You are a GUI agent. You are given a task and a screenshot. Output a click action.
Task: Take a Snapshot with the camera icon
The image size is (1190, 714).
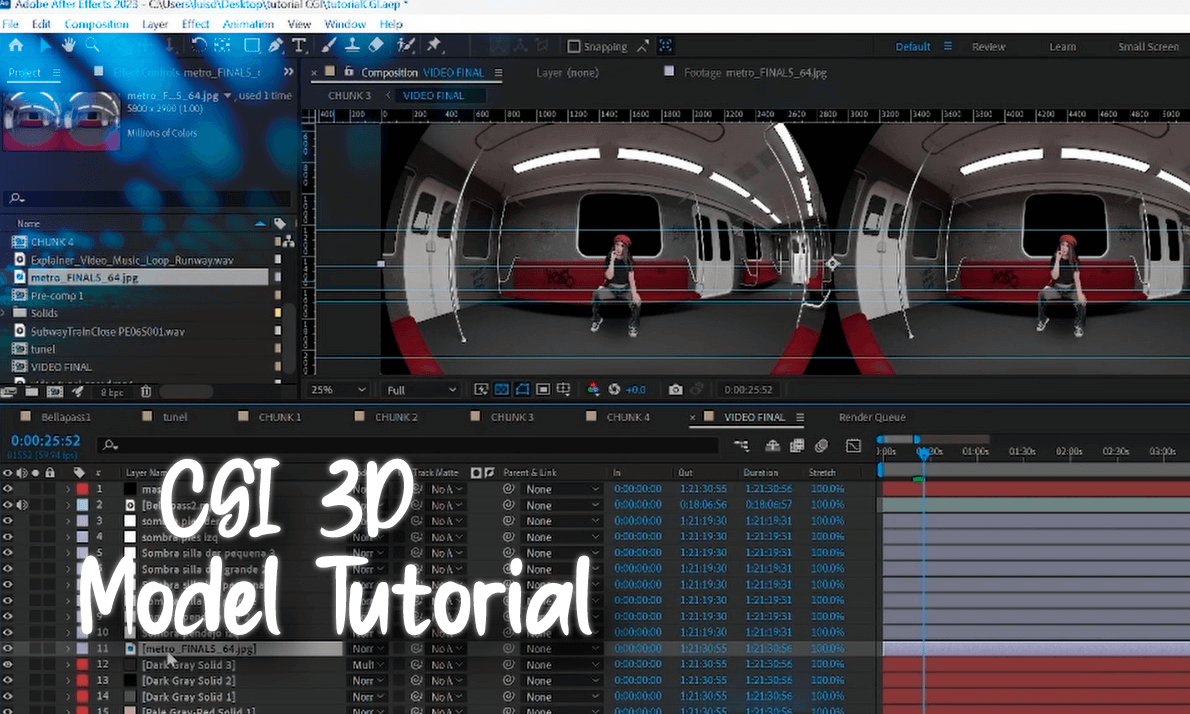click(x=676, y=390)
